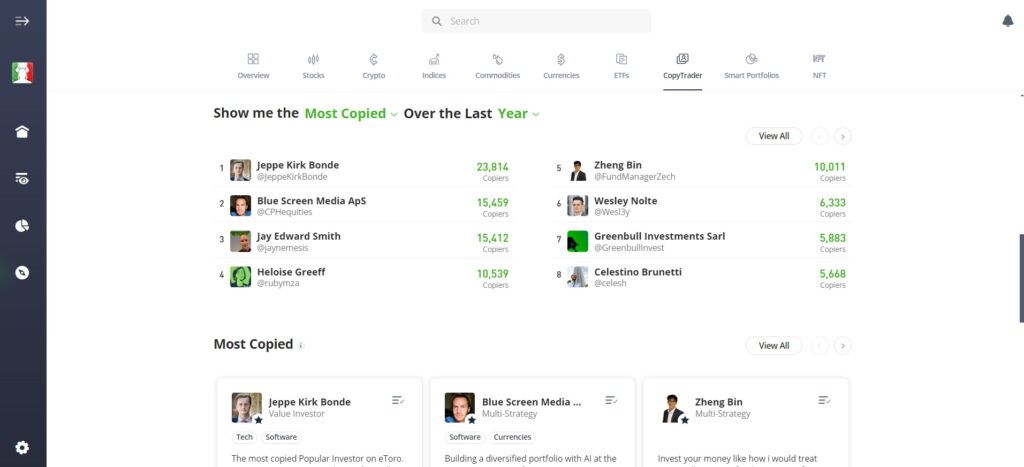The height and width of the screenshot is (467, 1024).
Task: Click the Stocks candlestick icon
Action: coord(313,59)
